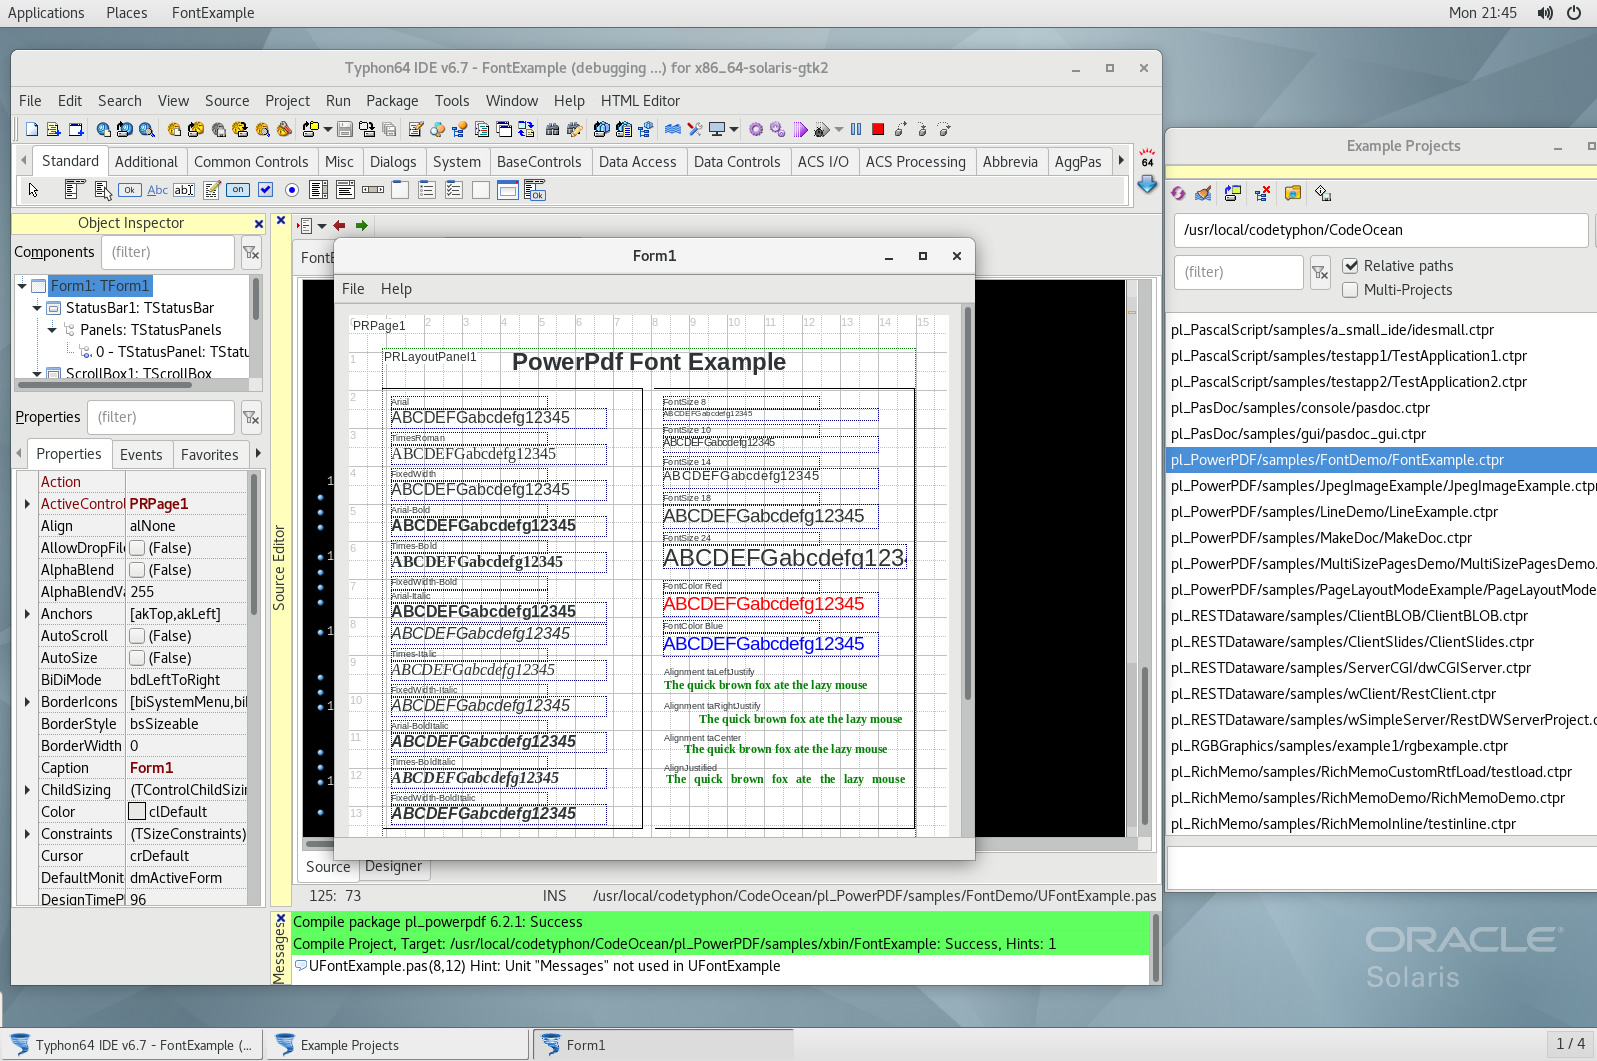Collapse the Panels: TStatusPanels tree node
The width and height of the screenshot is (1597, 1061).
coord(53,330)
